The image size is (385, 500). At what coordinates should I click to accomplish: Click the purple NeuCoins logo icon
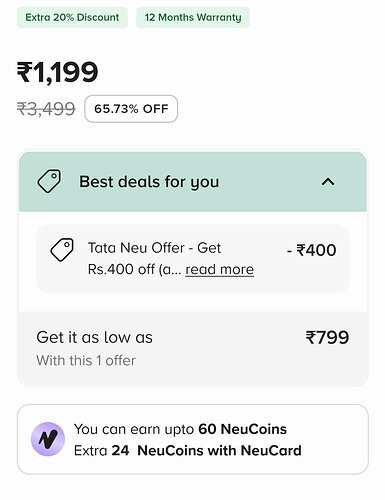pos(48,439)
